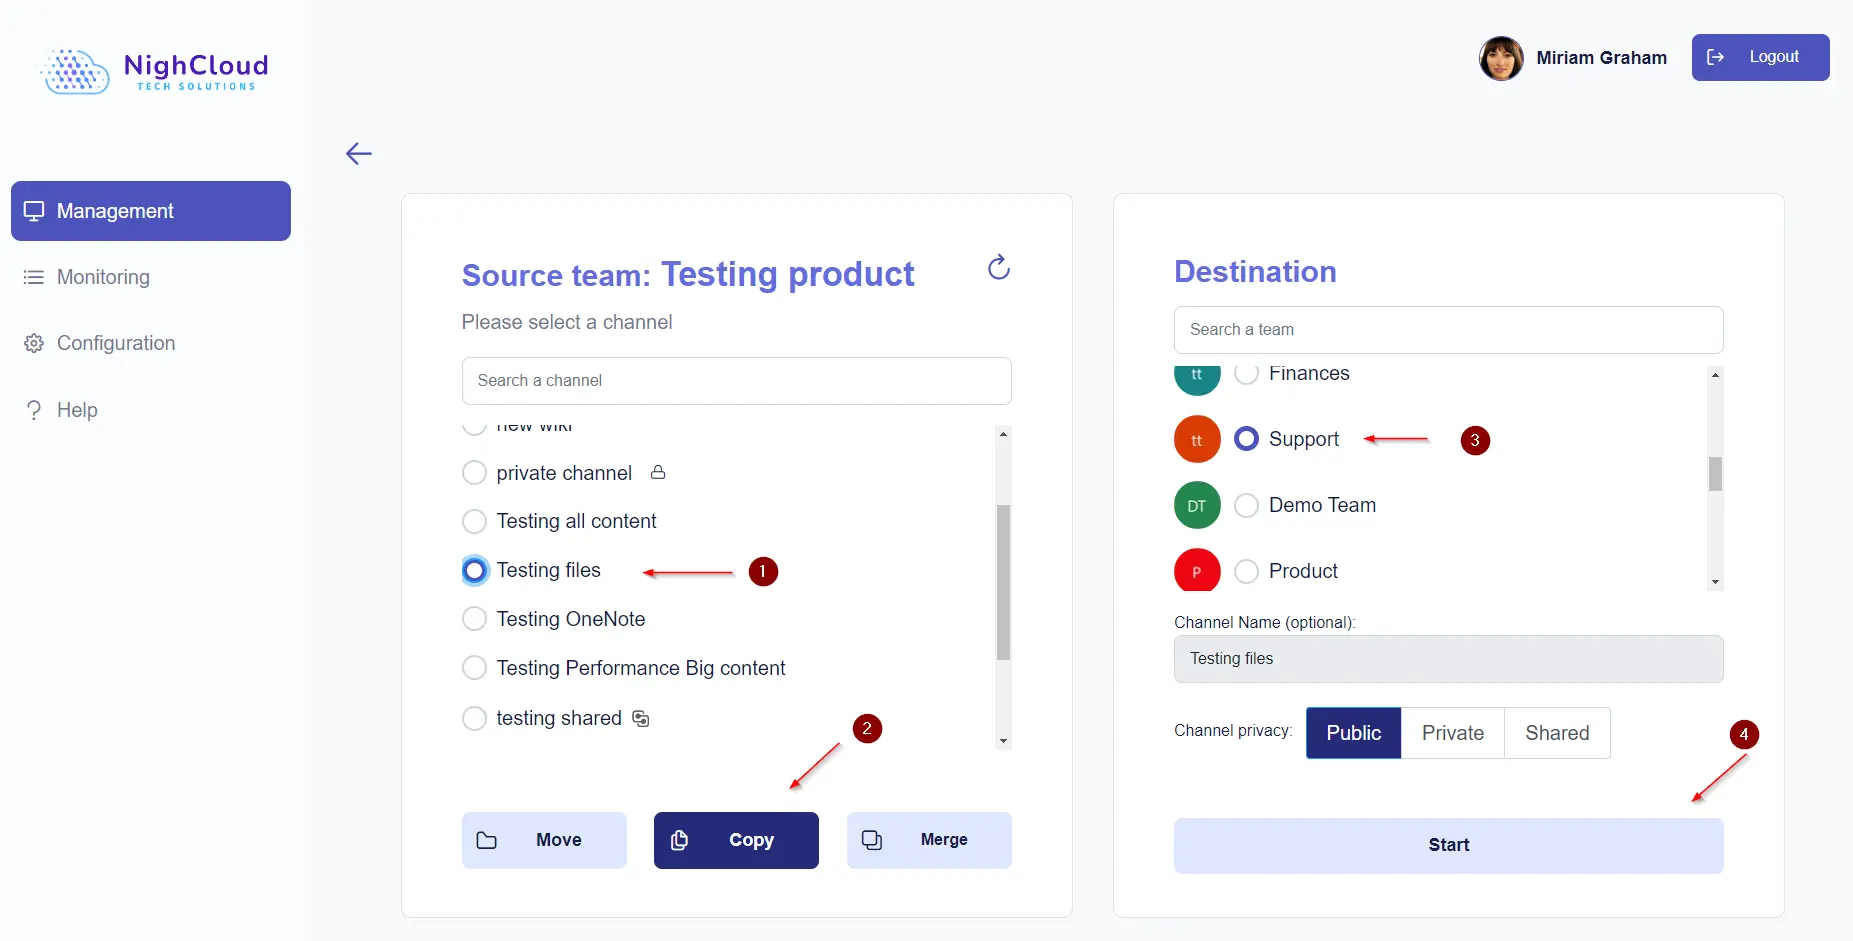Viewport: 1853px width, 941px height.
Task: Click Miriam Graham's profile avatar
Action: coord(1500,58)
